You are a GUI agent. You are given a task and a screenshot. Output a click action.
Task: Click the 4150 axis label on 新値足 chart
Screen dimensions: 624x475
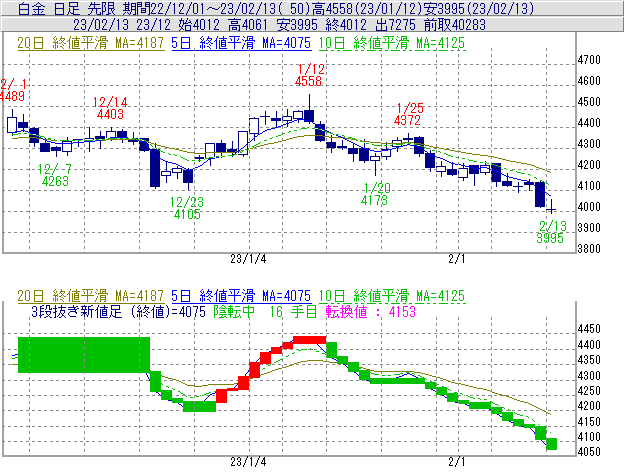pyautogui.click(x=589, y=421)
